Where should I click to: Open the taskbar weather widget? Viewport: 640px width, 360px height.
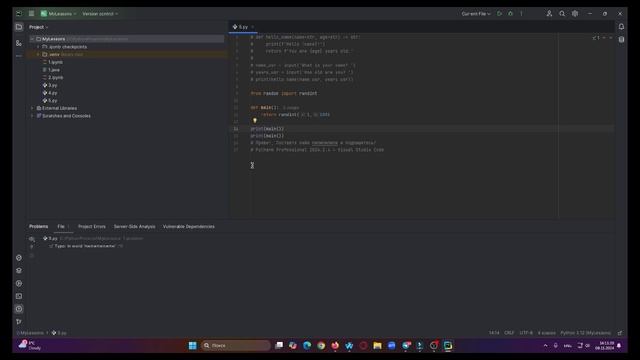tap(30, 346)
